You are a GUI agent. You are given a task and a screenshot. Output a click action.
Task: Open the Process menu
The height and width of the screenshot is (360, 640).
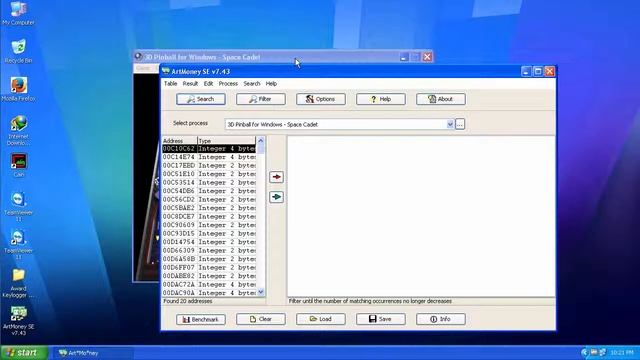228,83
